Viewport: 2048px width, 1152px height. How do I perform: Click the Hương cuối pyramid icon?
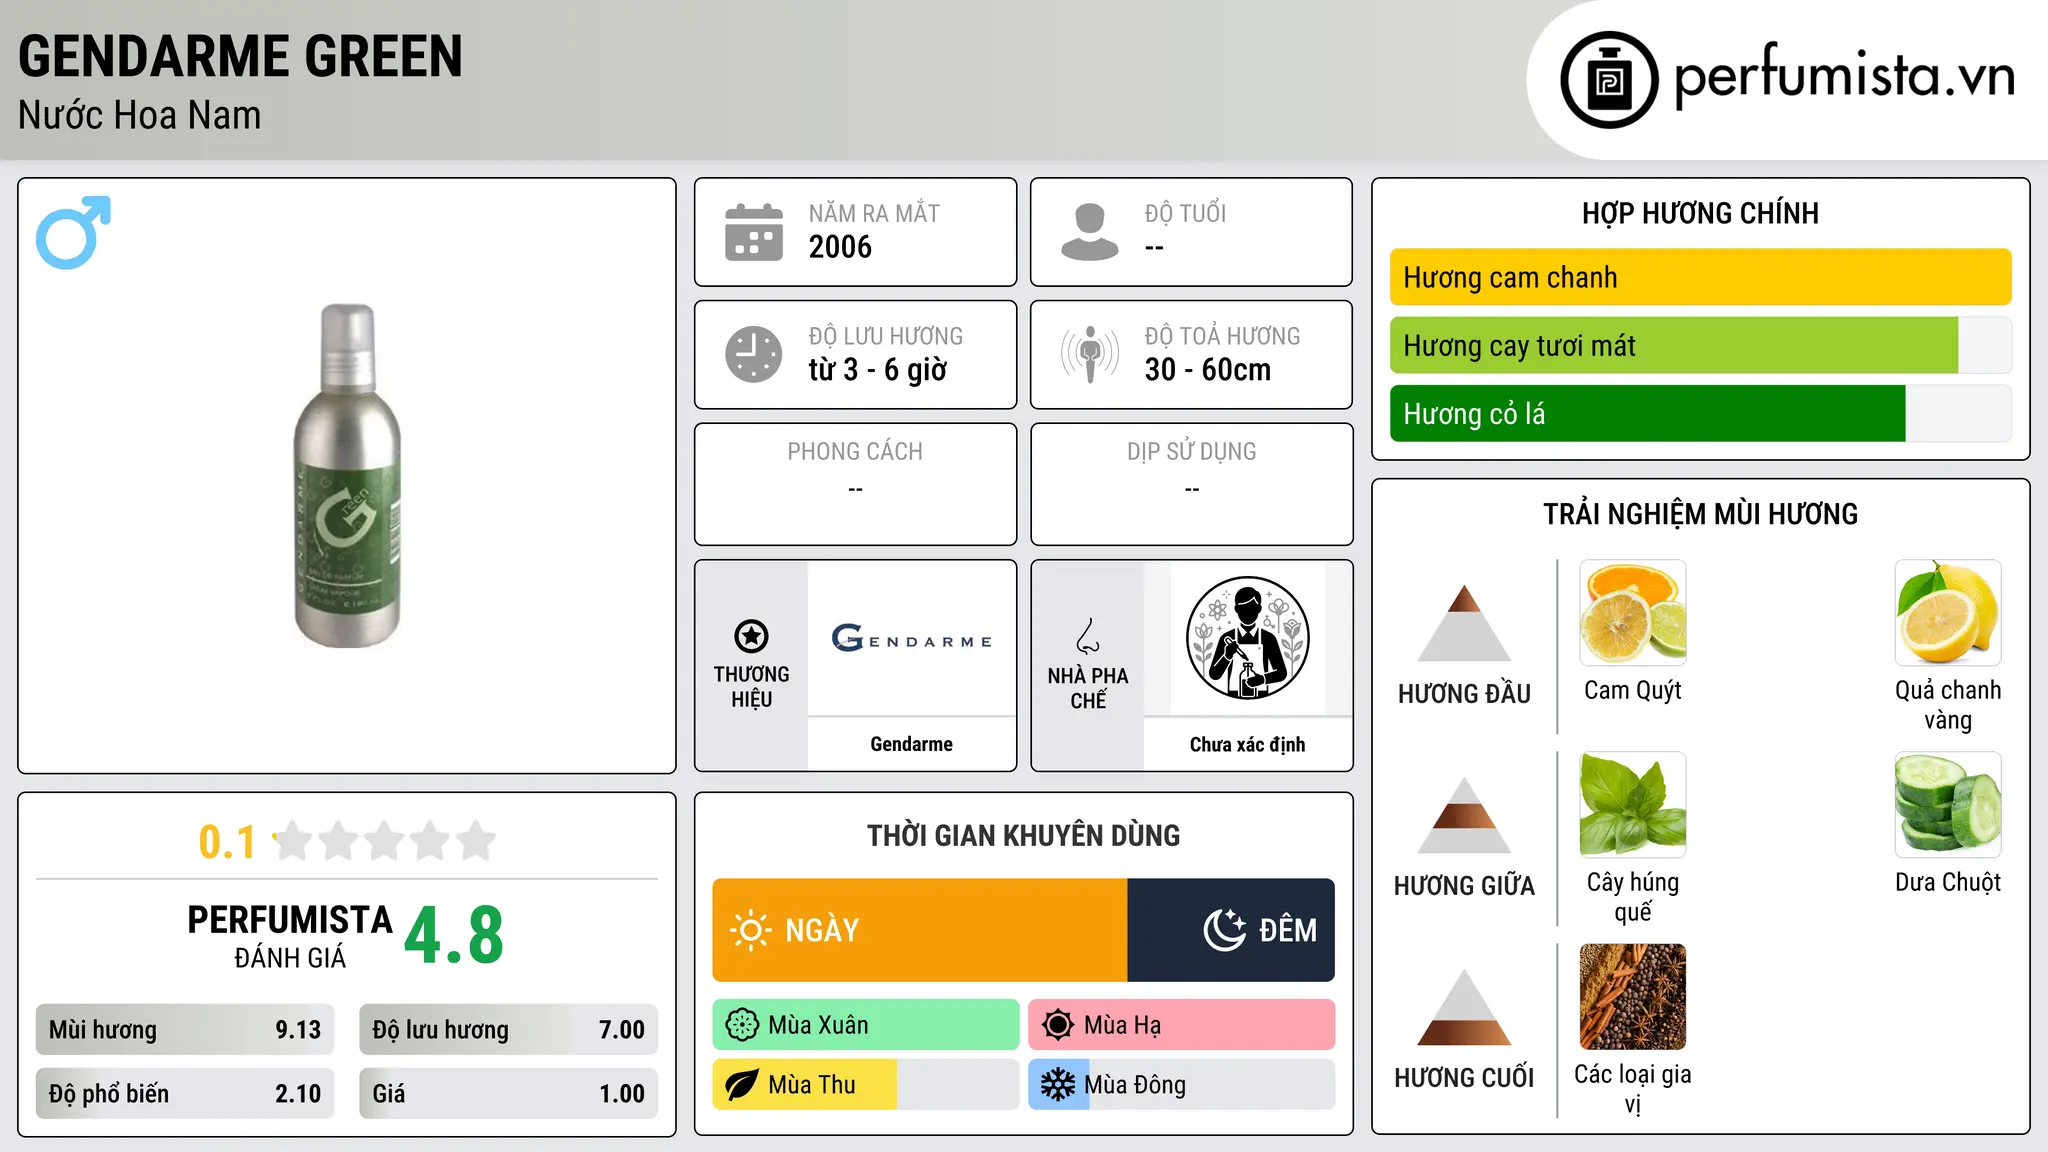pyautogui.click(x=1464, y=1007)
